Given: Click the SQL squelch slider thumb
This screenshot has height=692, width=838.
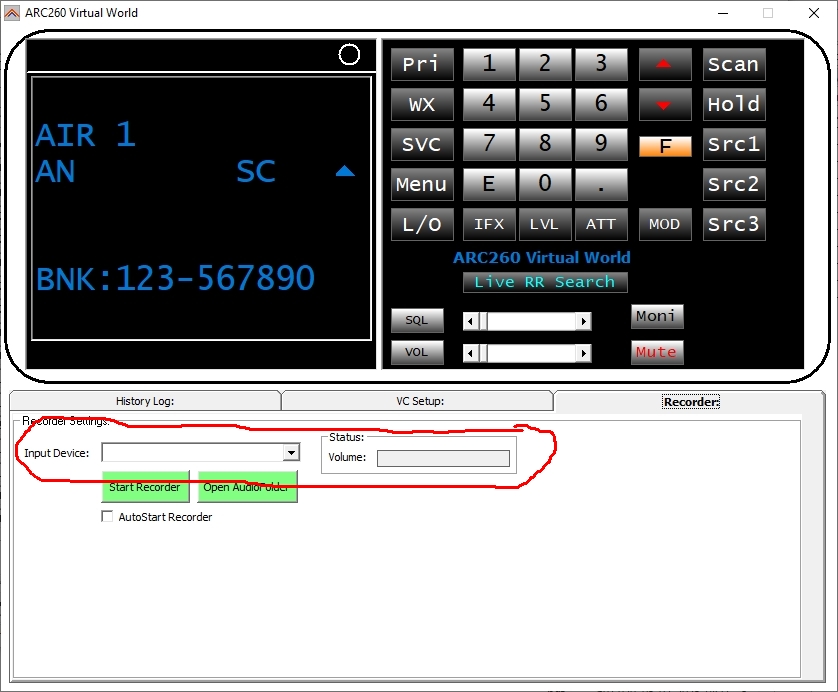Looking at the screenshot, I should (484, 322).
